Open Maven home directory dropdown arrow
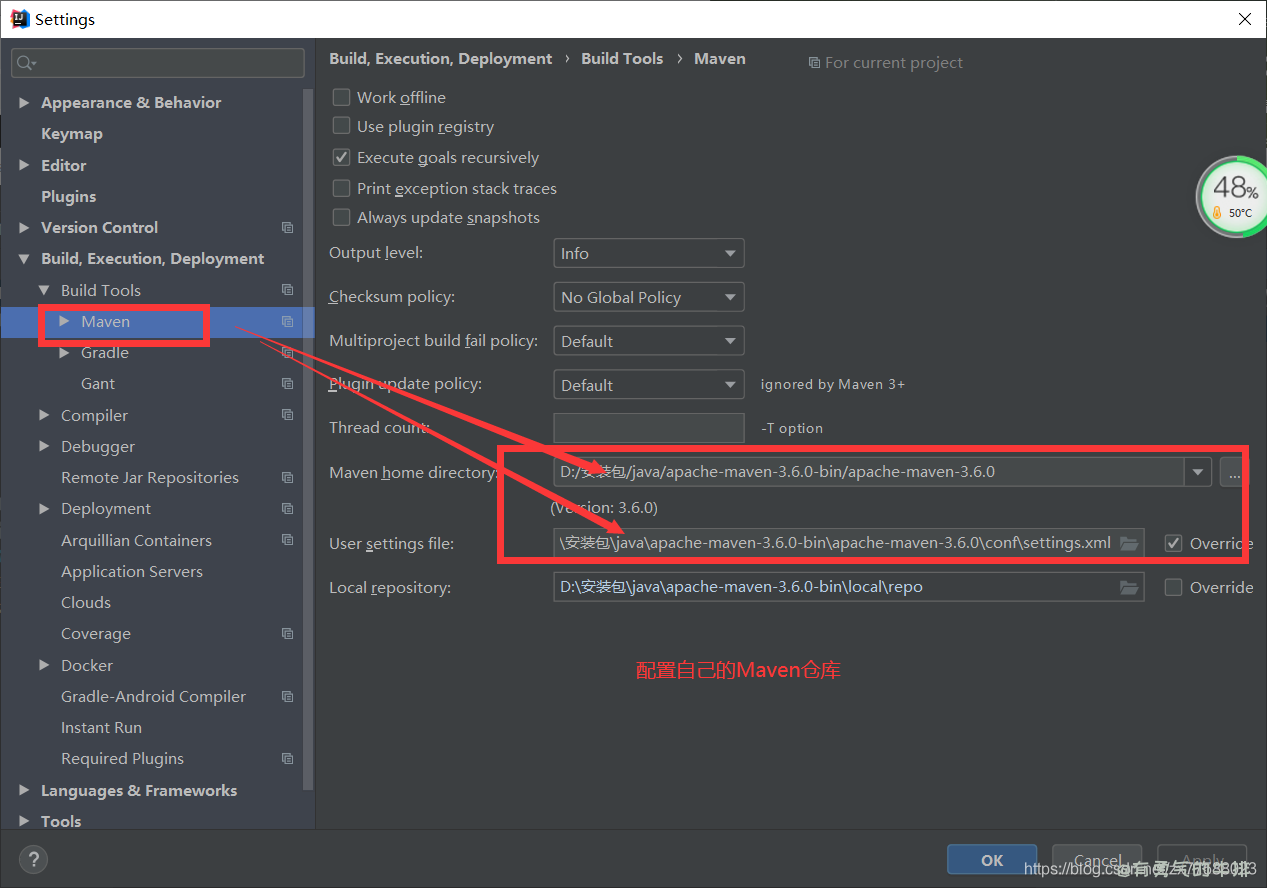1267x888 pixels. (1198, 472)
